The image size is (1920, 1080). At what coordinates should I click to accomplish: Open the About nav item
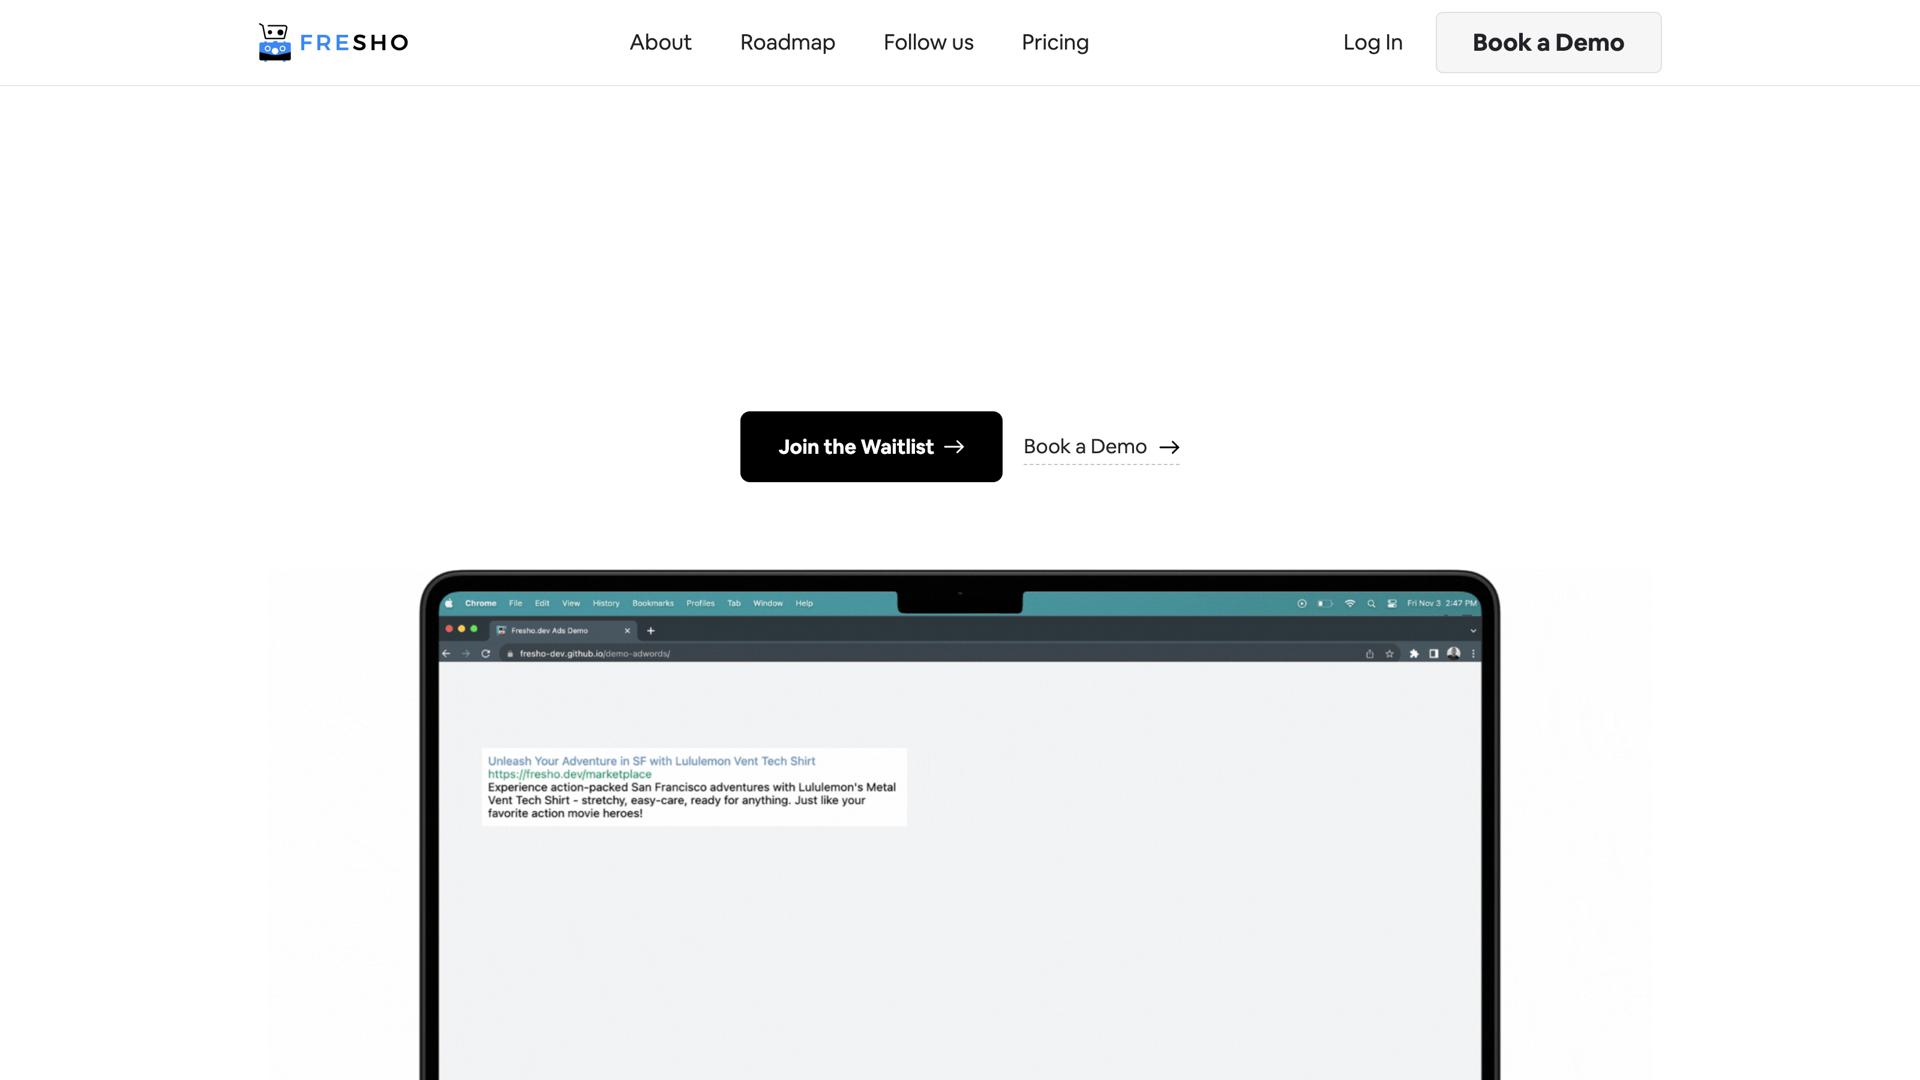[x=660, y=42]
